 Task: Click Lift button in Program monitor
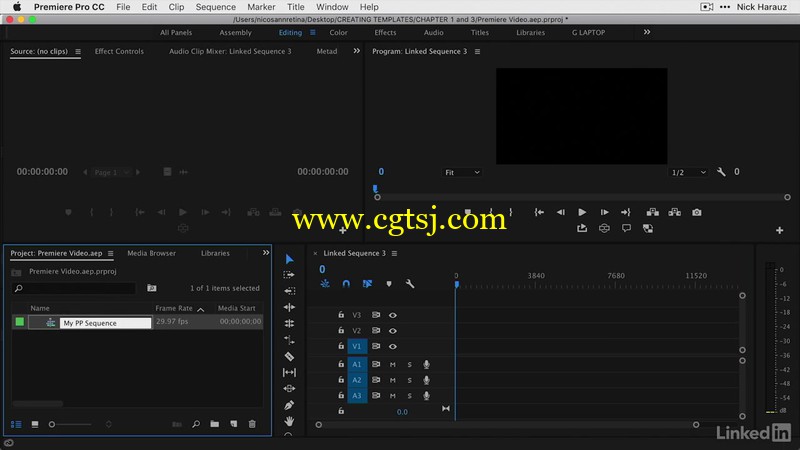pyautogui.click(x=653, y=212)
